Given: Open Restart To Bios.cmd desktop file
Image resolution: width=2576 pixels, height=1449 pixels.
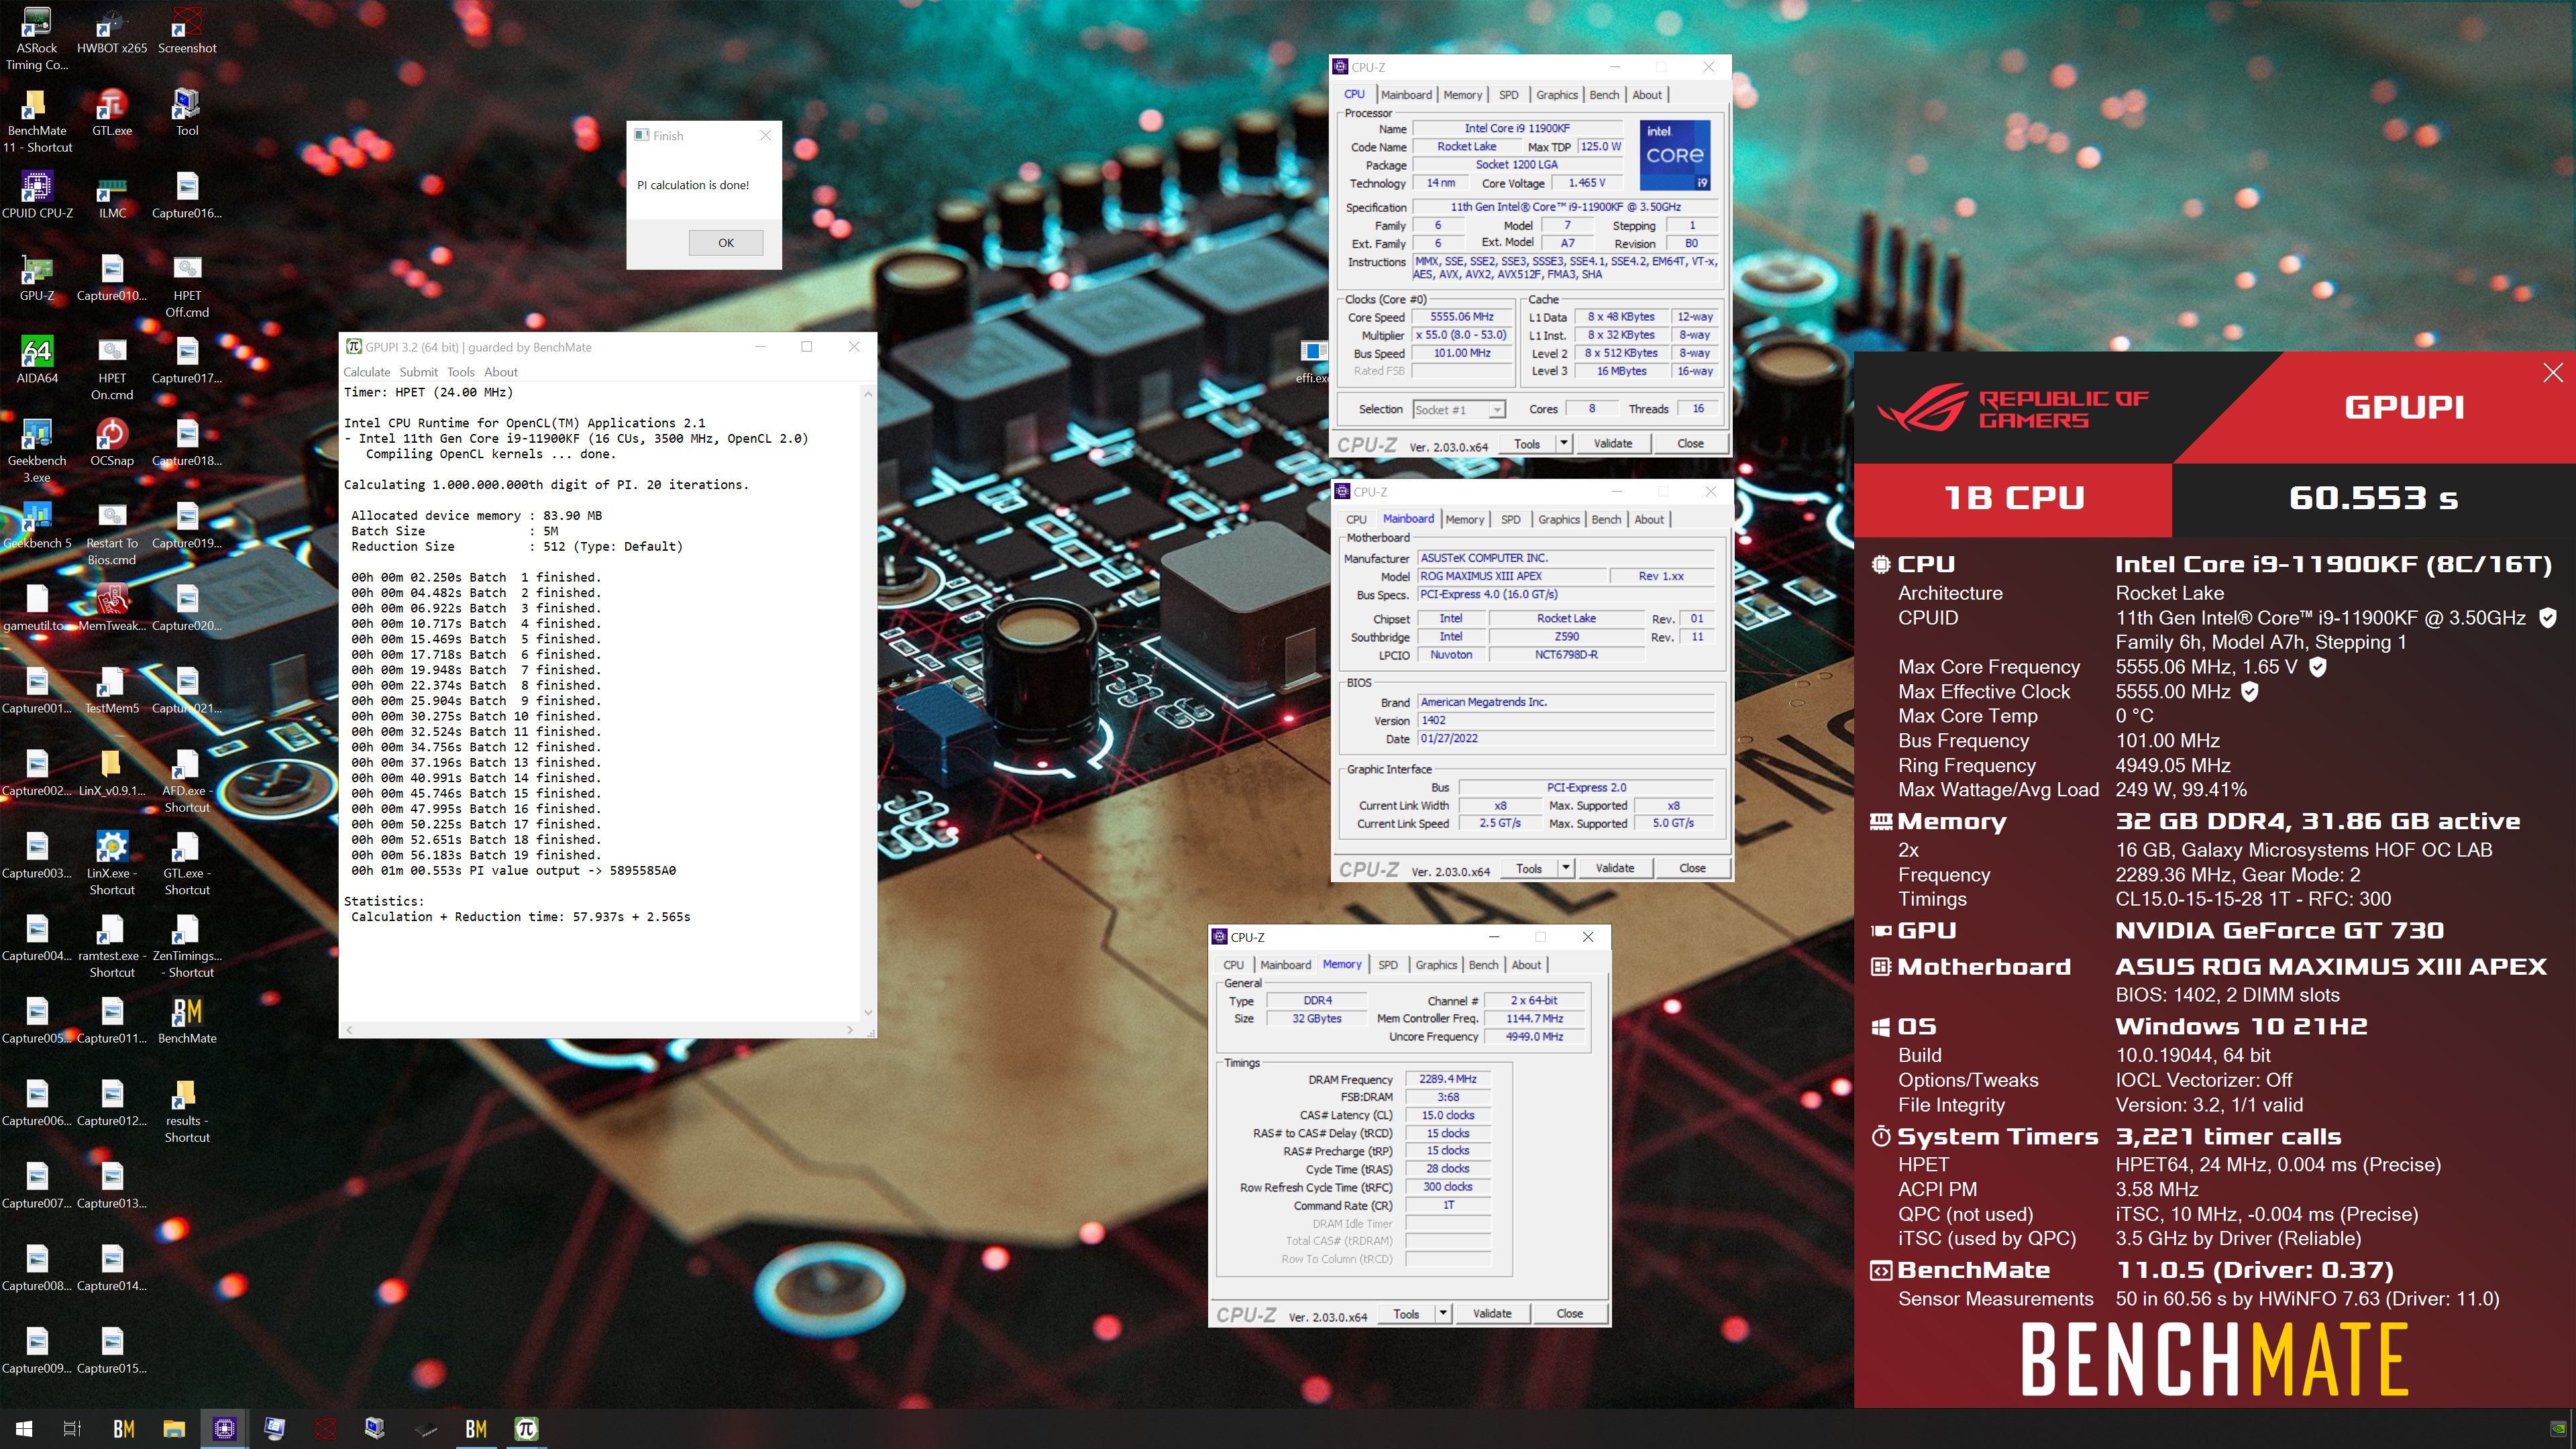Looking at the screenshot, I should click(x=112, y=534).
